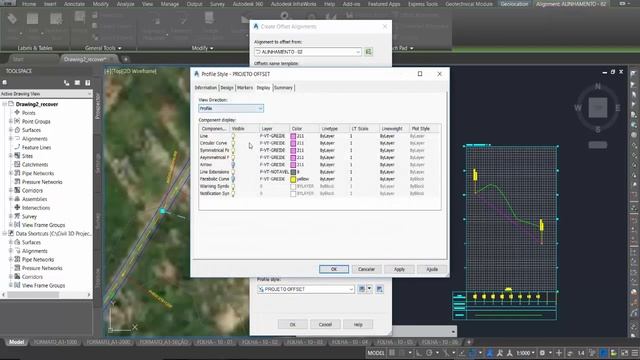The image size is (640, 360).
Task: Toggle visibility bulb for Symmetrical Parabola row
Action: pyautogui.click(x=233, y=150)
